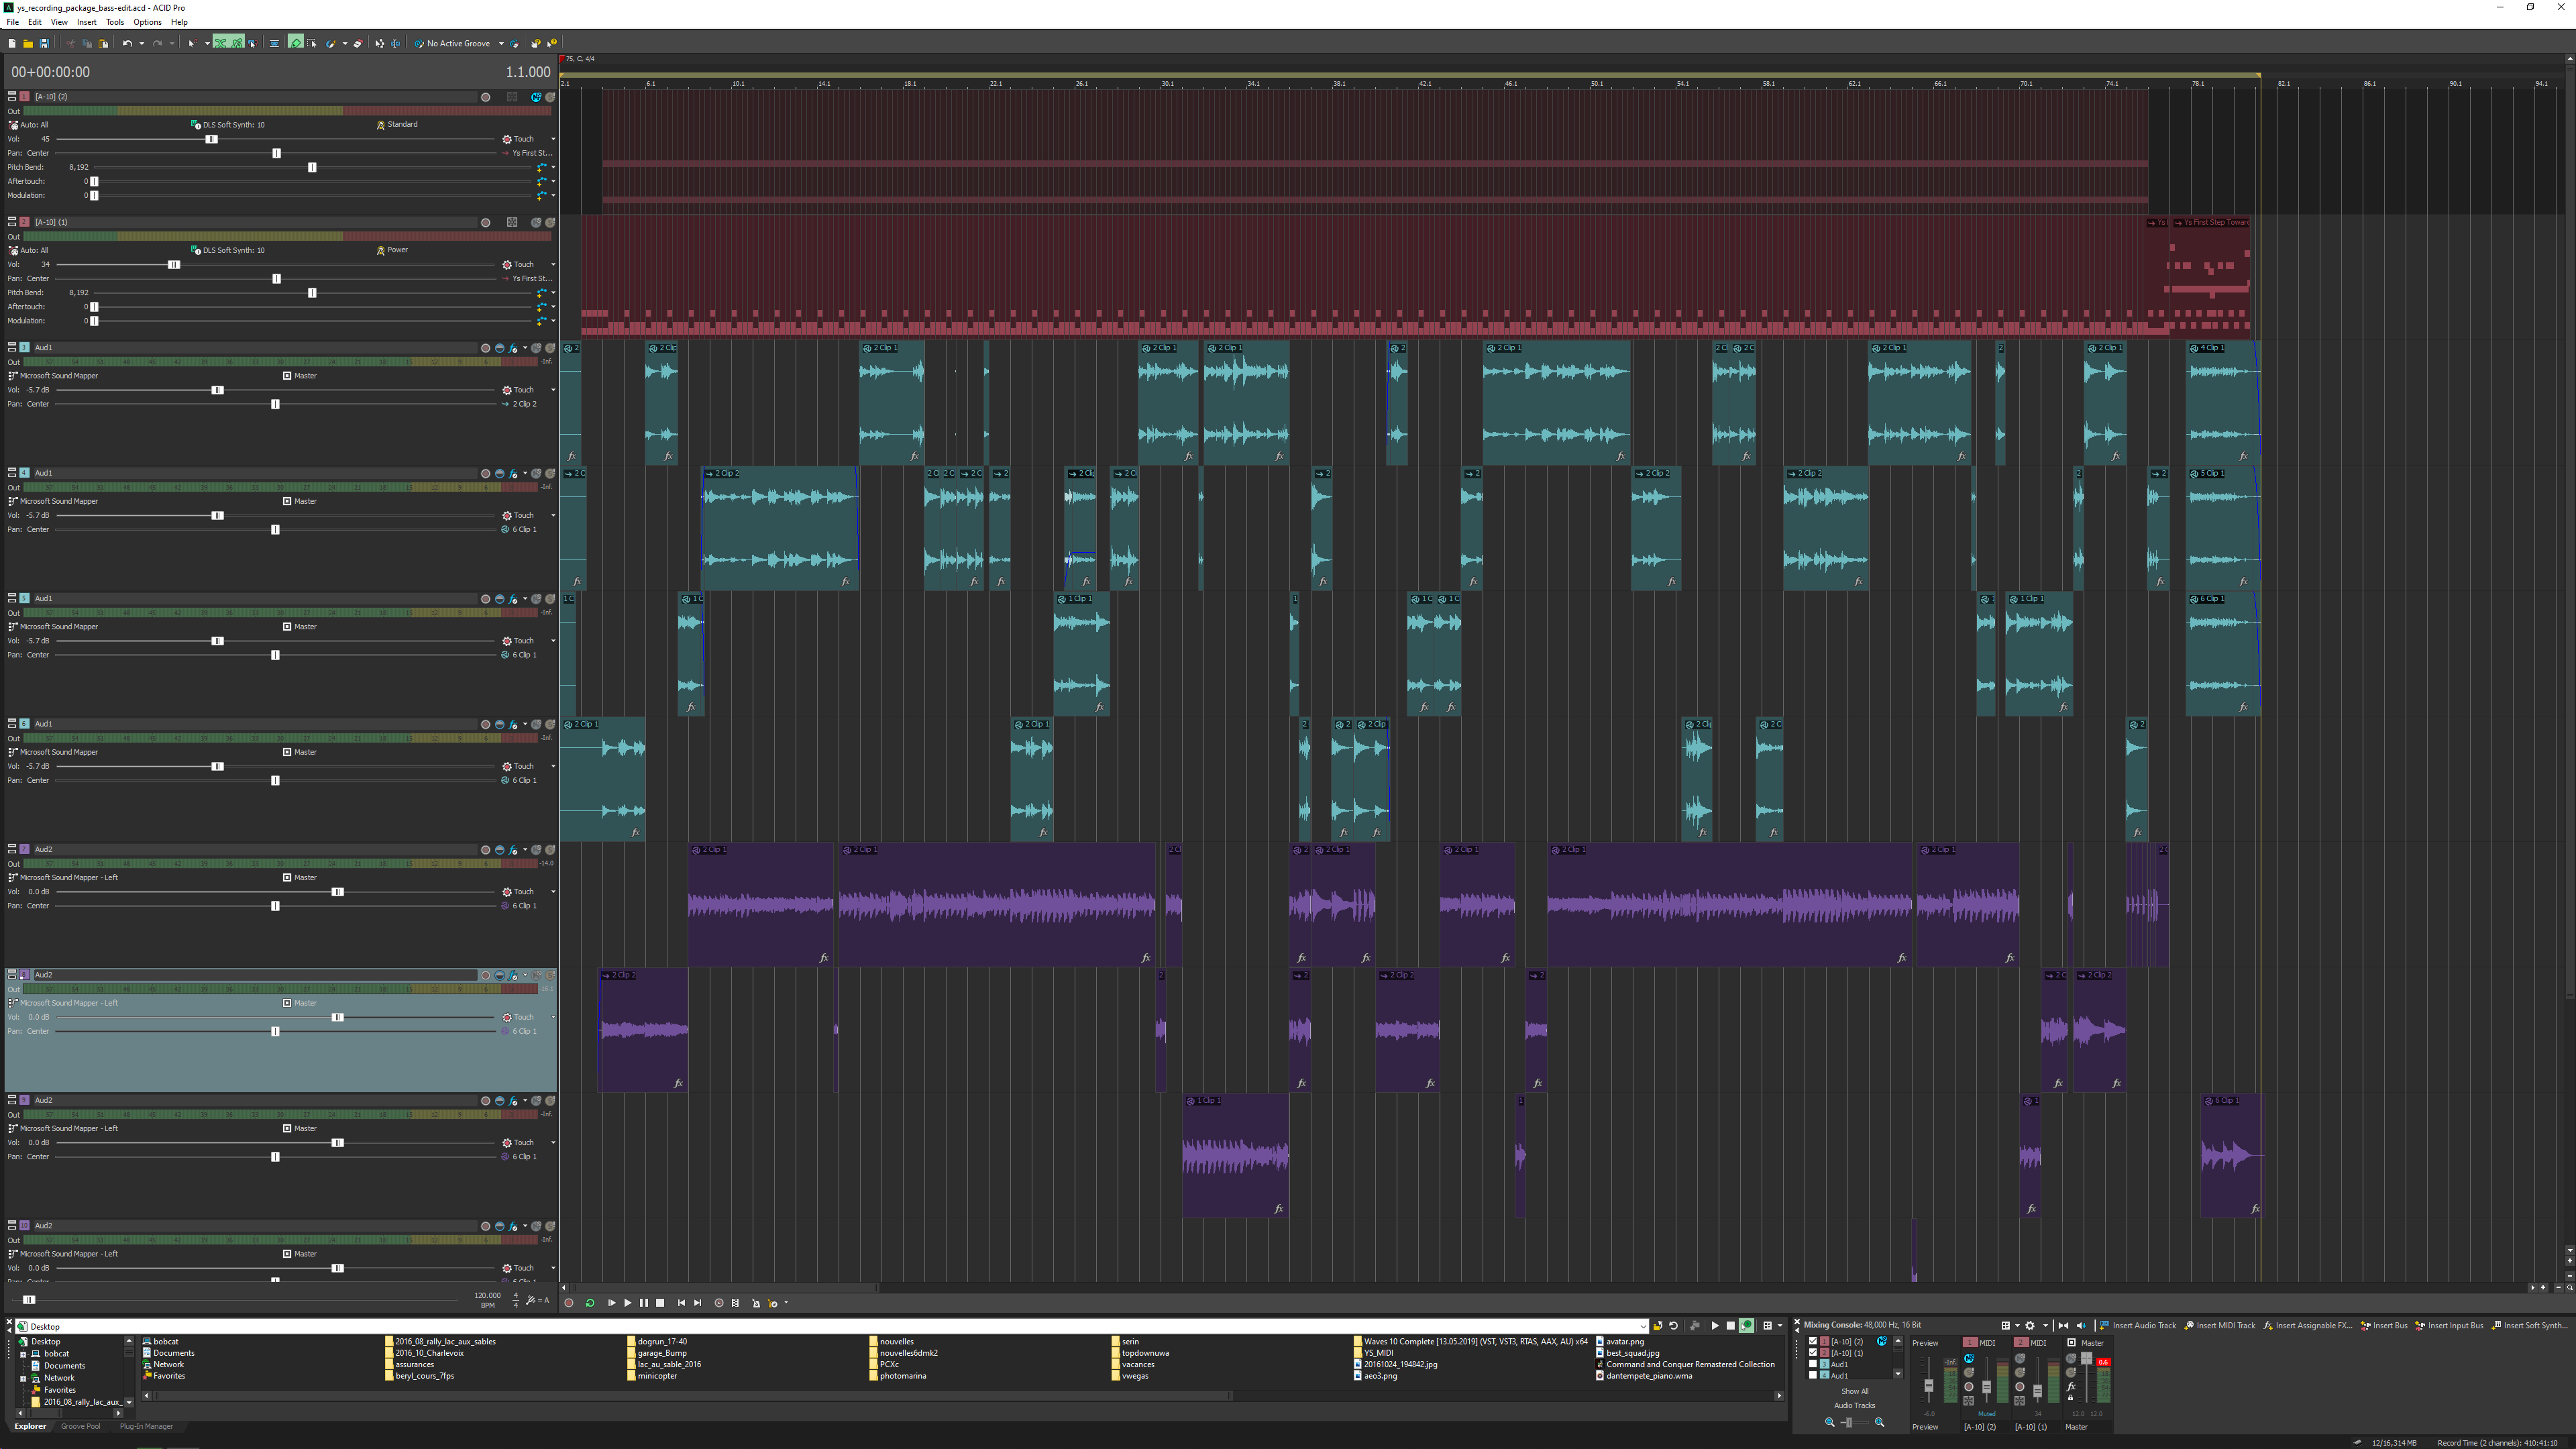The image size is (2576, 1449).
Task: Open the Undo history dropdown arrow
Action: point(142,43)
